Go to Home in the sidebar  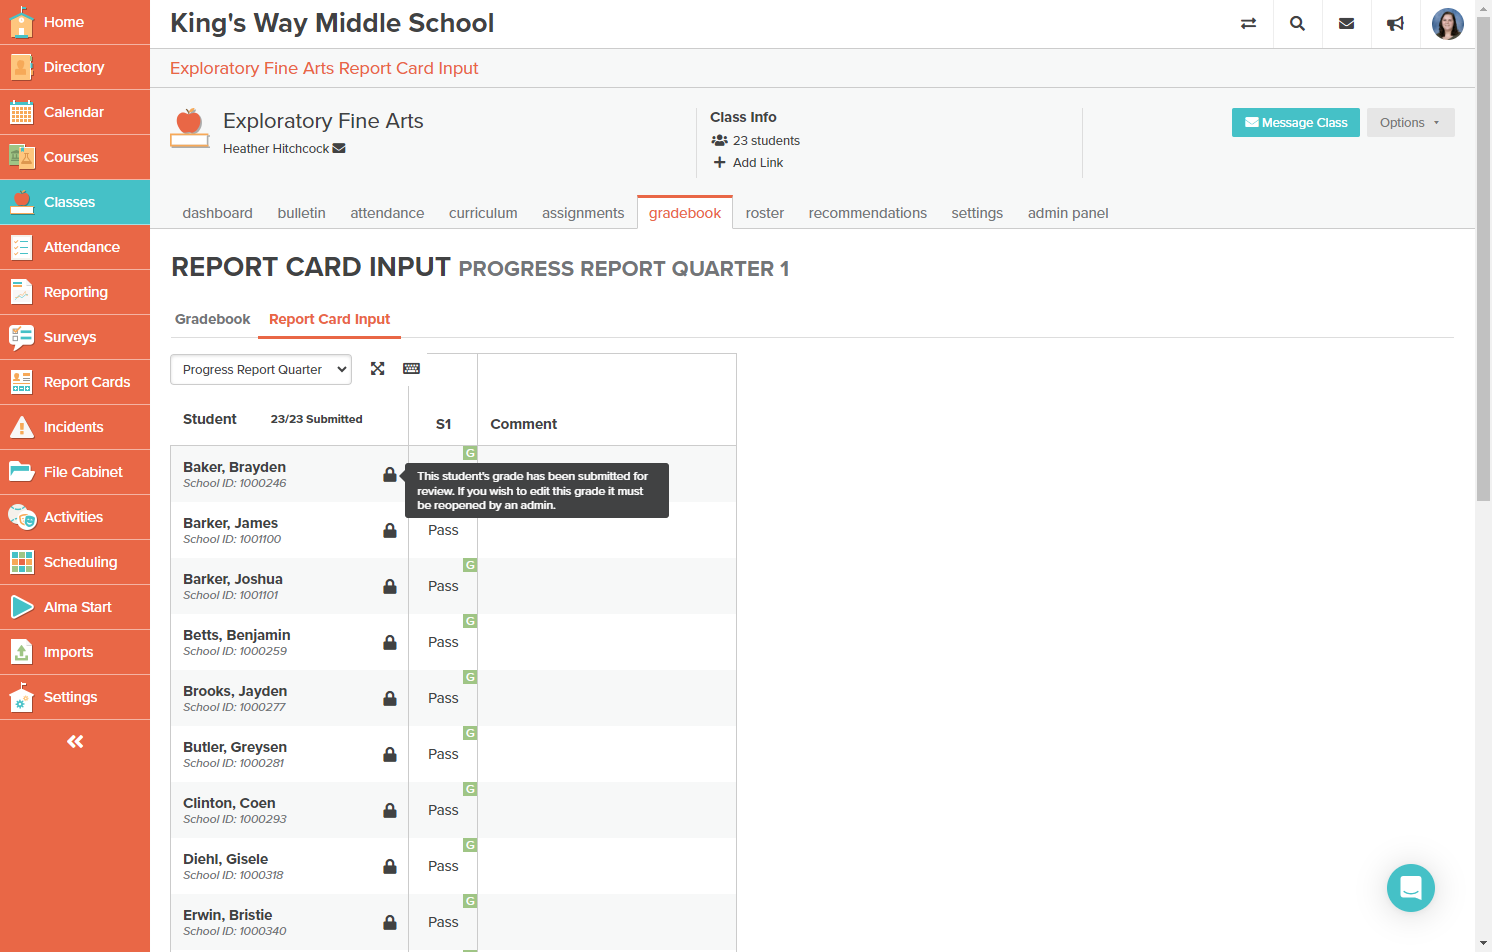[x=75, y=22]
